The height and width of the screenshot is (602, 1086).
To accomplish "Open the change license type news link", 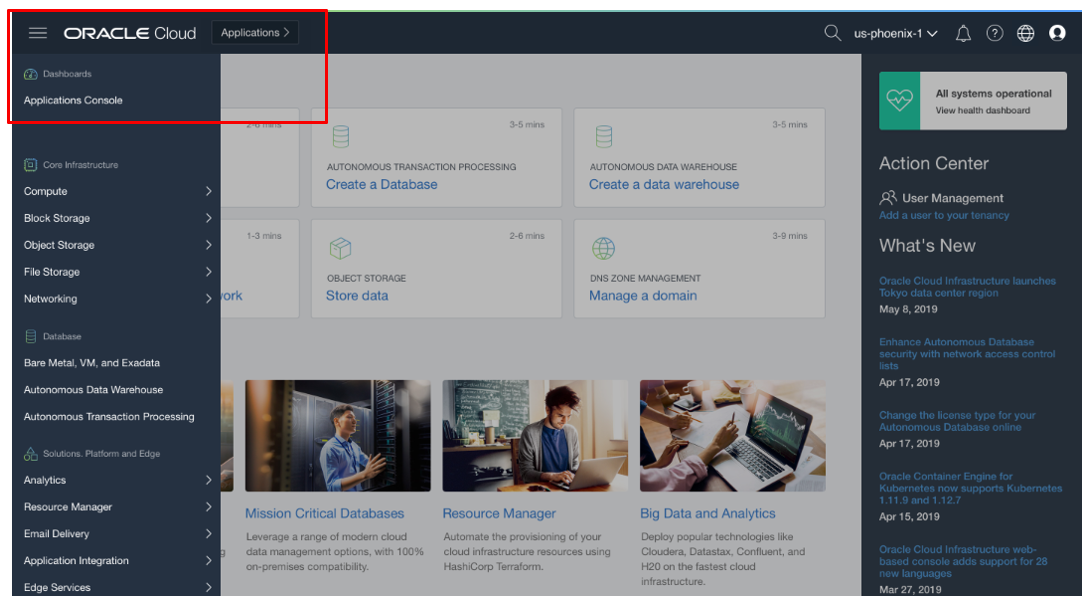I will pos(957,421).
